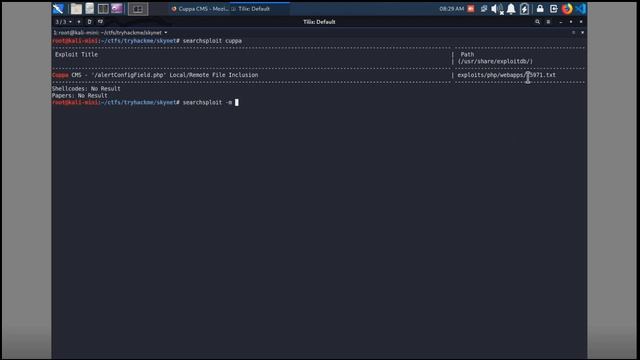Click the 'searchsploit -m' prompt line

coord(145,102)
